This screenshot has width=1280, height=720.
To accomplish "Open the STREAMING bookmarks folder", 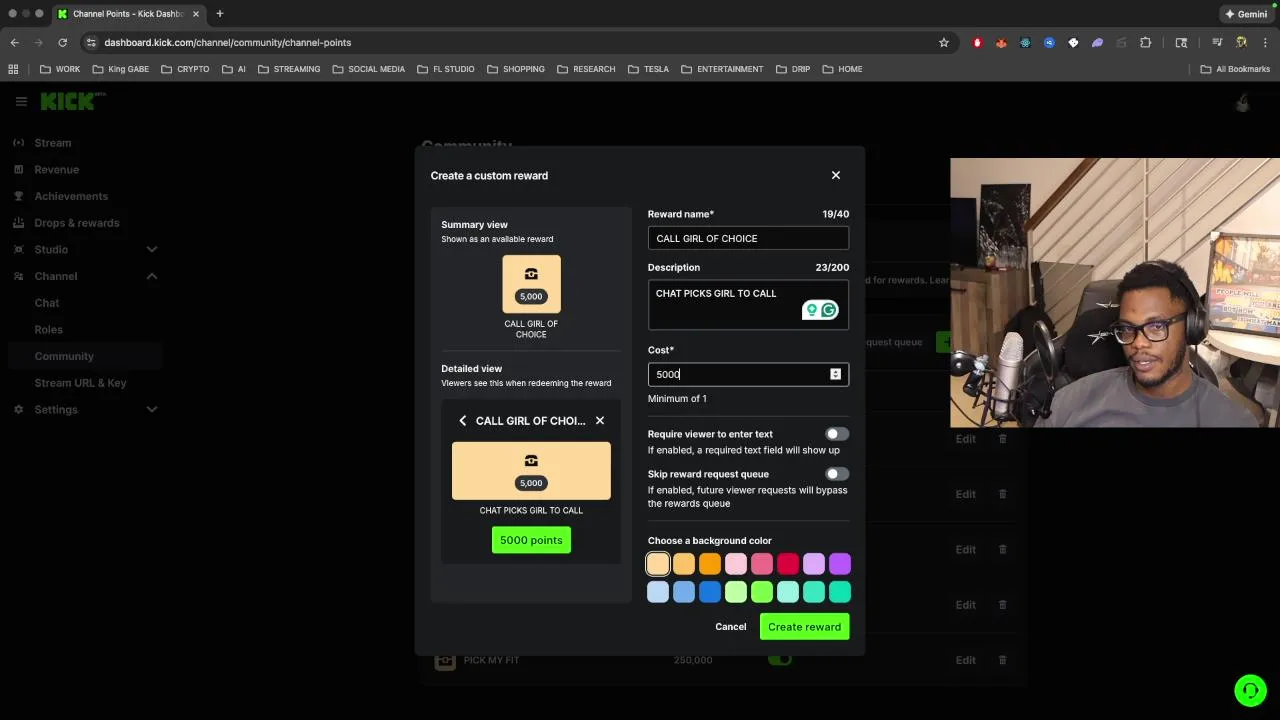I will pyautogui.click(x=289, y=69).
